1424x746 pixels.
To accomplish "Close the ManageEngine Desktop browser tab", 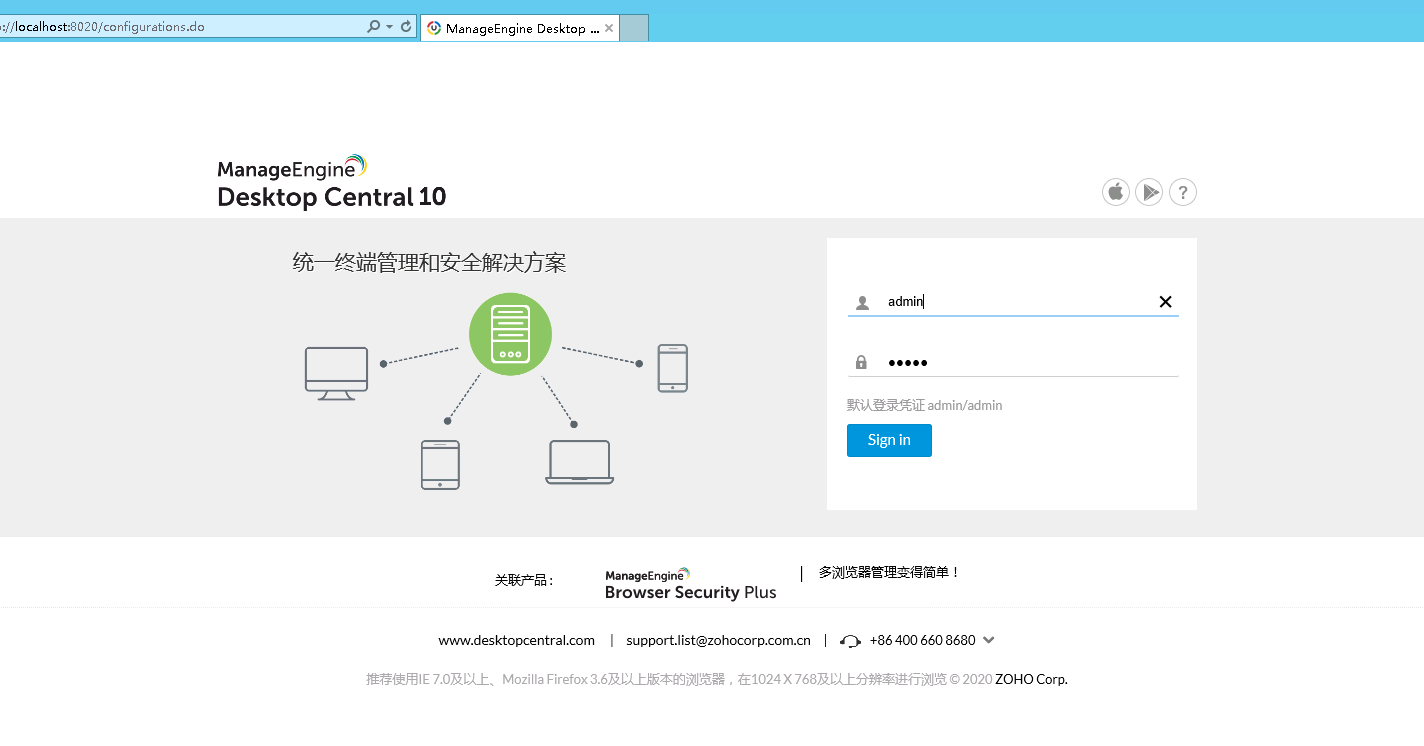I will pos(609,28).
